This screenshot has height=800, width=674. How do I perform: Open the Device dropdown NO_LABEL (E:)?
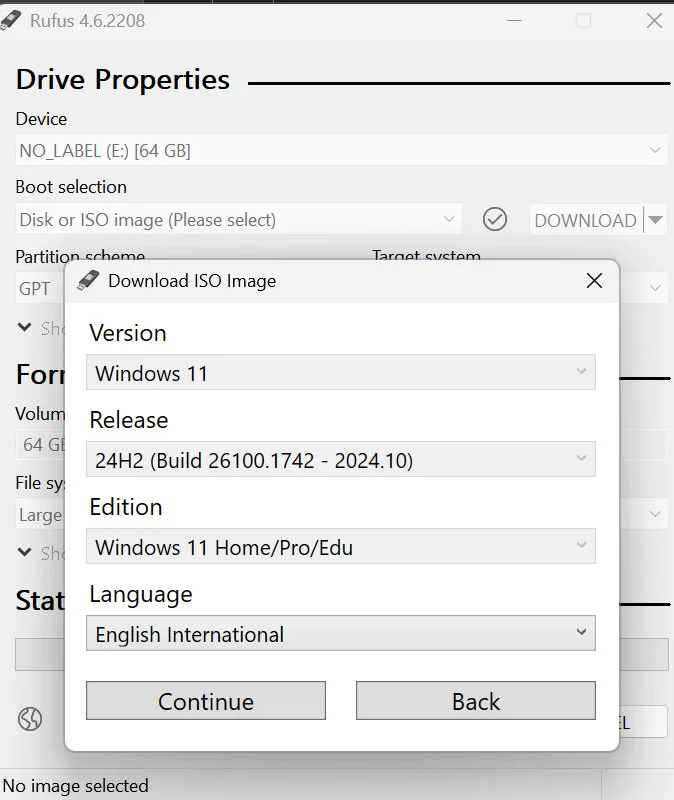coord(341,150)
